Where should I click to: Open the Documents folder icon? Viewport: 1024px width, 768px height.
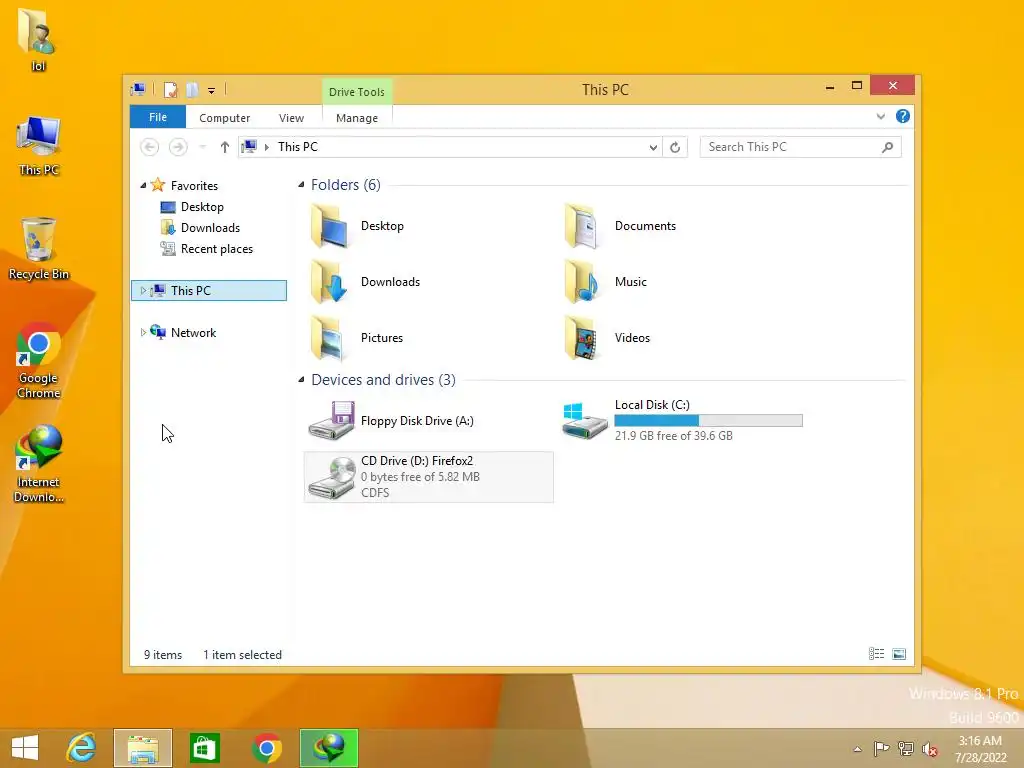[581, 226]
